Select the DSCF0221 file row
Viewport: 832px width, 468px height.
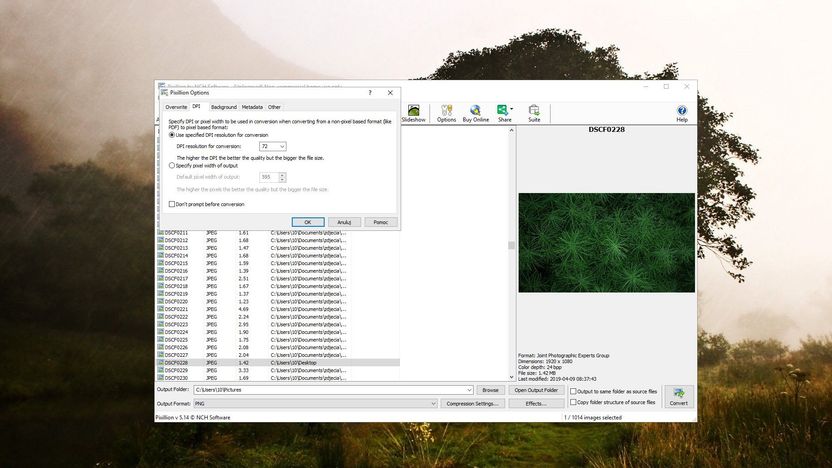tap(278, 309)
